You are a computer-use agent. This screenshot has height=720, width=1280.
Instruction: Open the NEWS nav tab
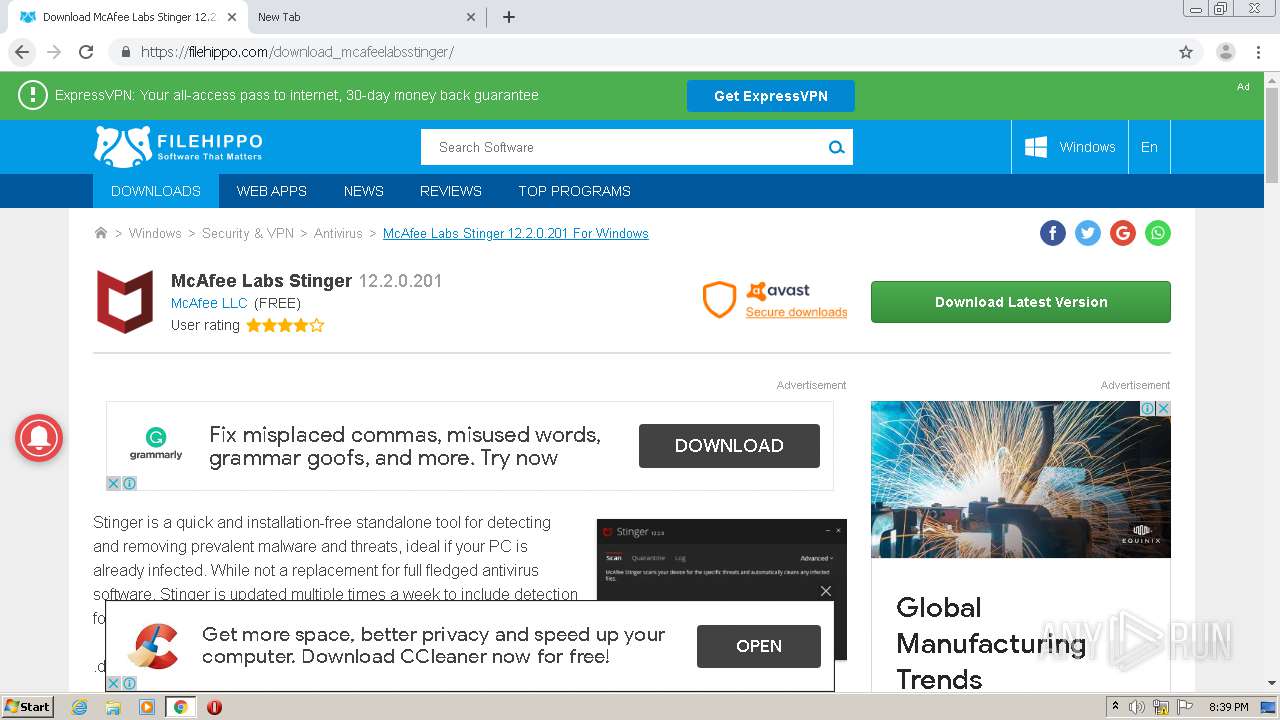click(364, 191)
